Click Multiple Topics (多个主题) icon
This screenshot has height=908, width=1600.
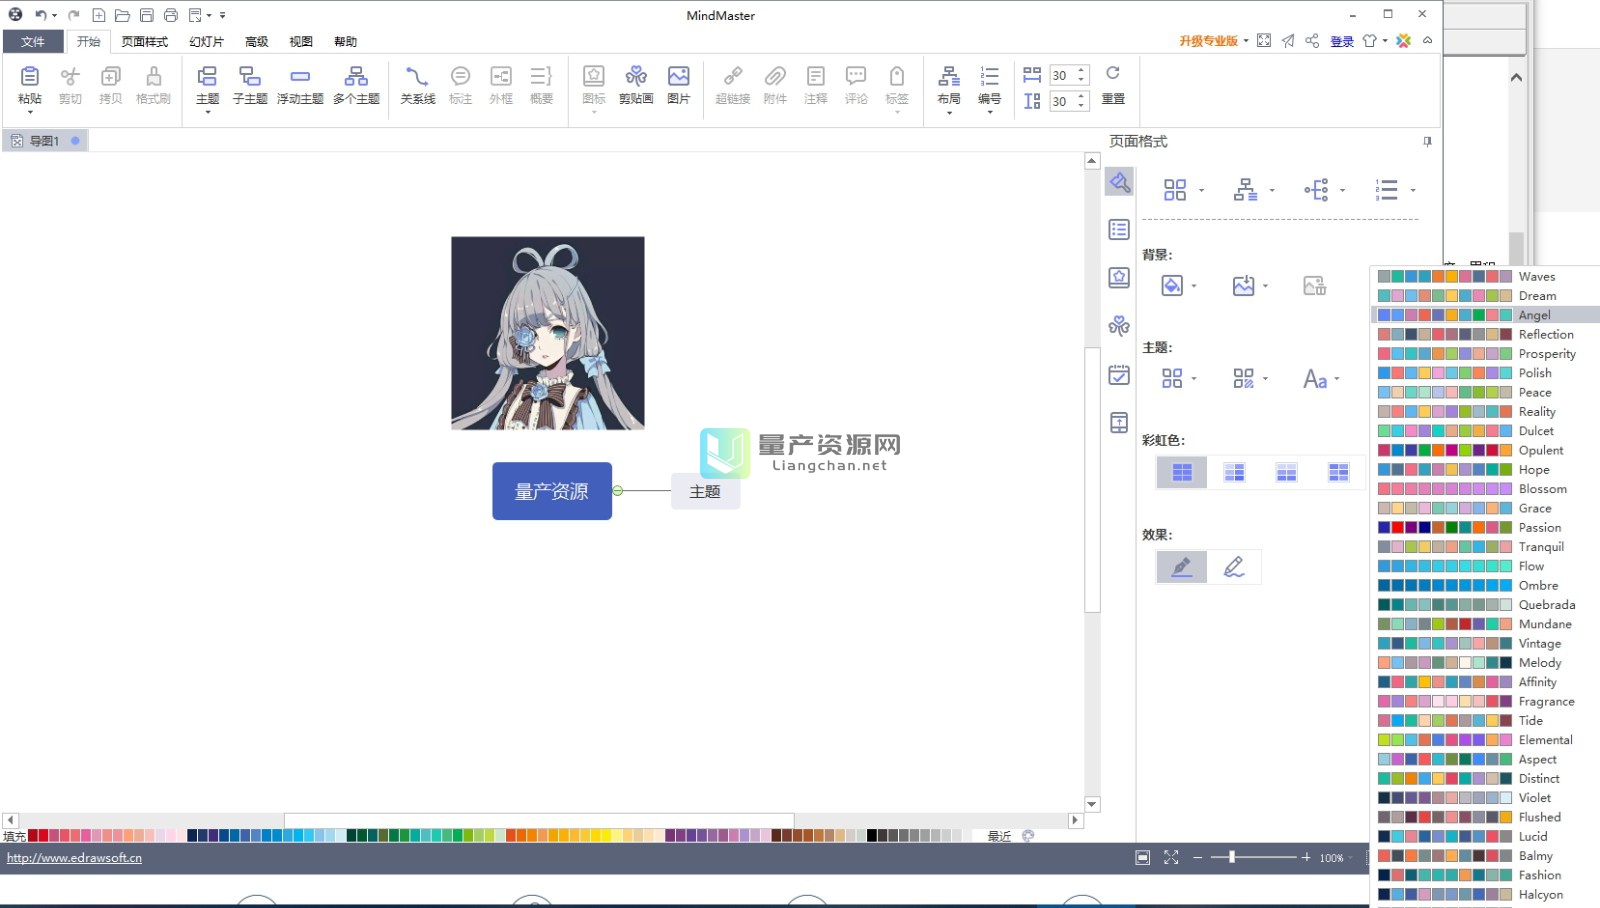(356, 77)
